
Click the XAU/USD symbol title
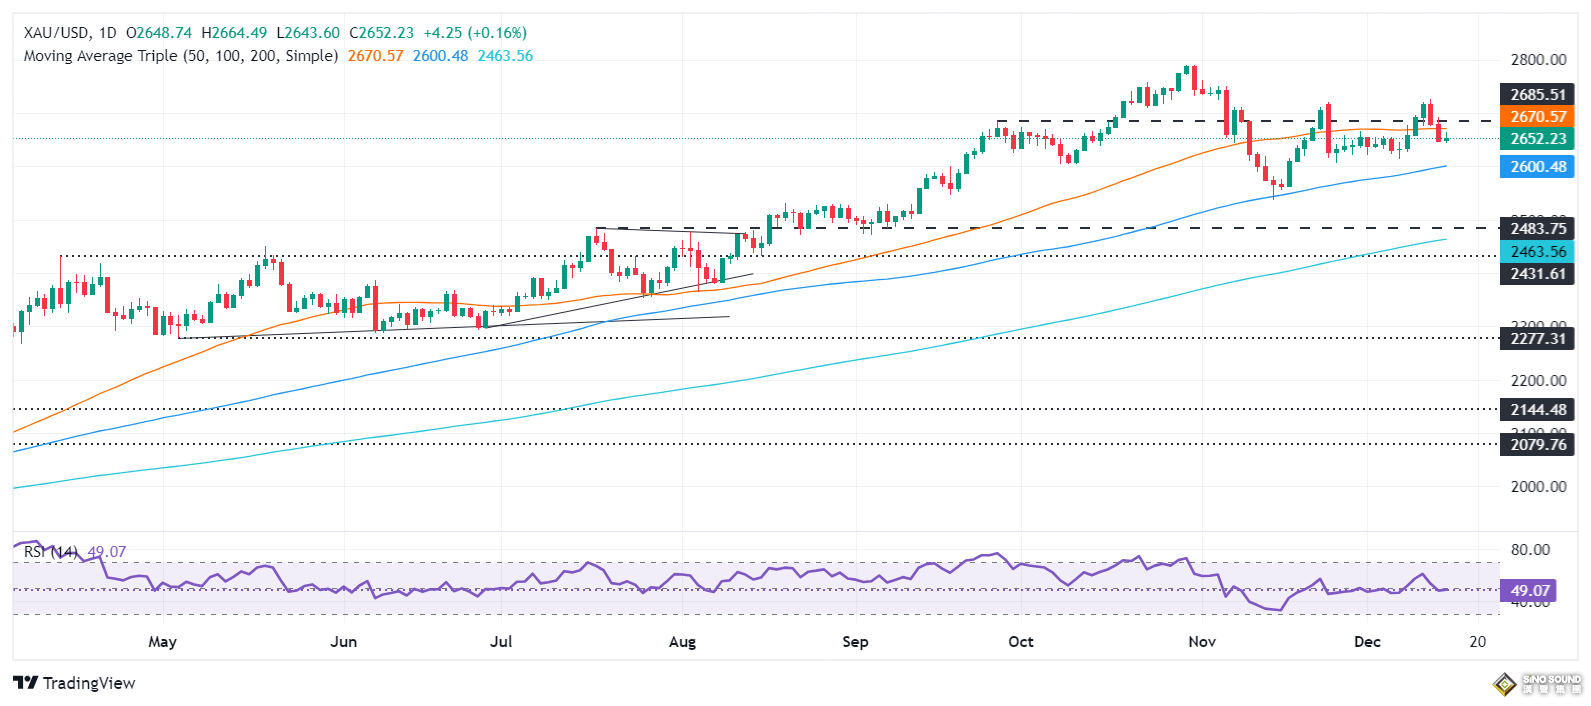(x=57, y=33)
